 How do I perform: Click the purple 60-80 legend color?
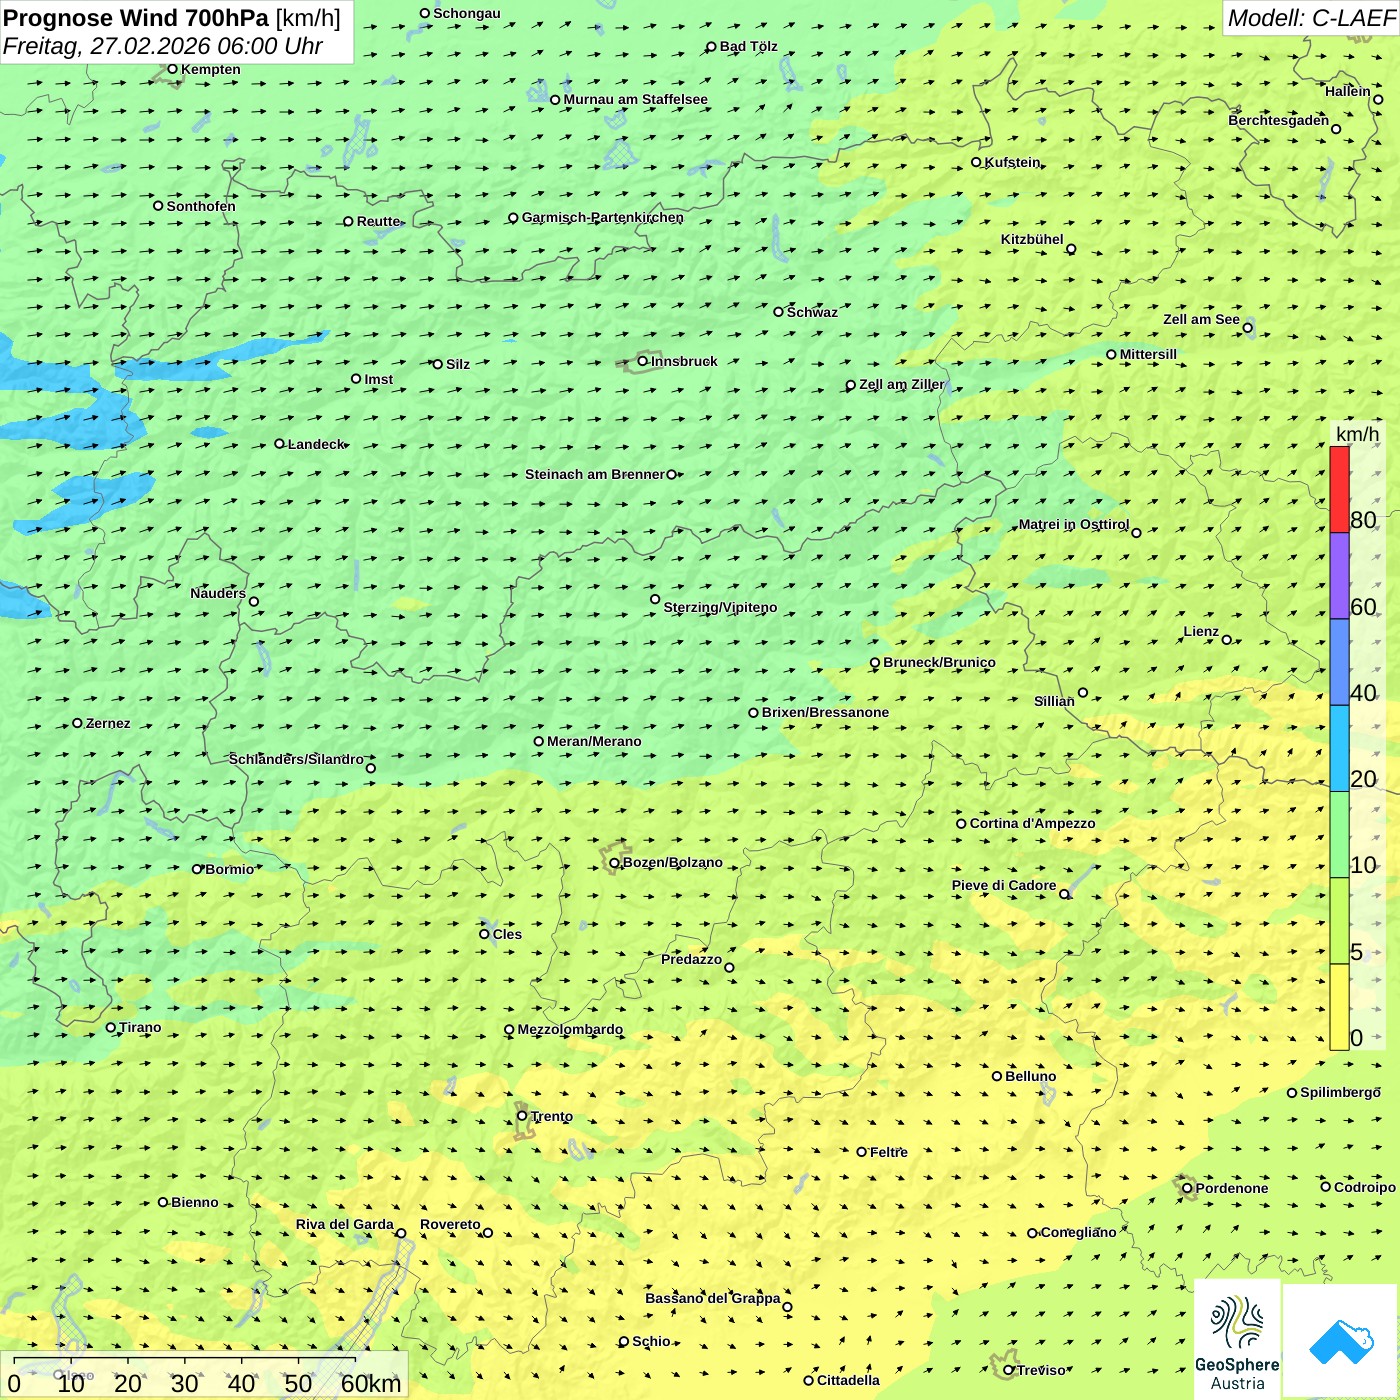(1339, 576)
